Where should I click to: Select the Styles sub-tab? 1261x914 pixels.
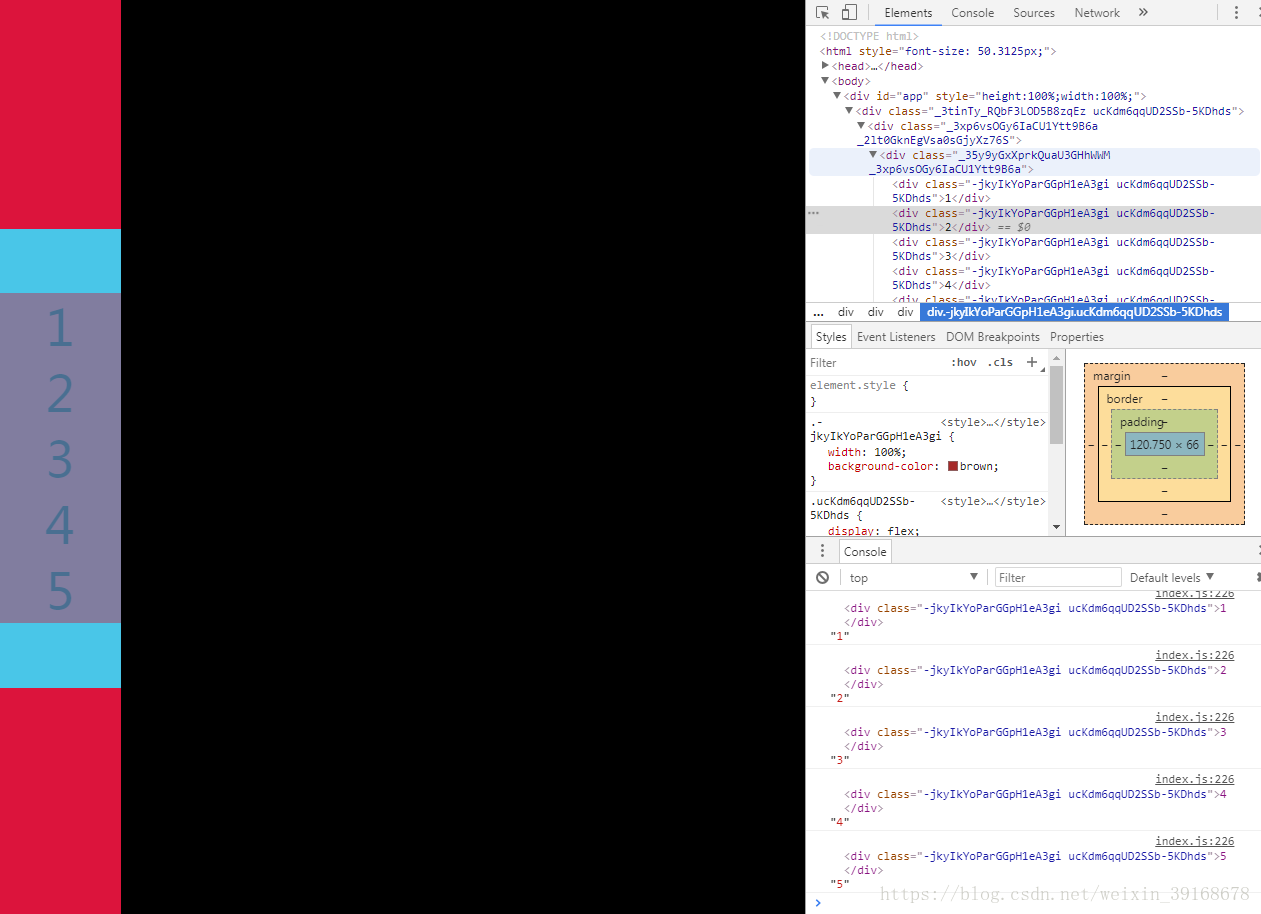click(x=830, y=337)
